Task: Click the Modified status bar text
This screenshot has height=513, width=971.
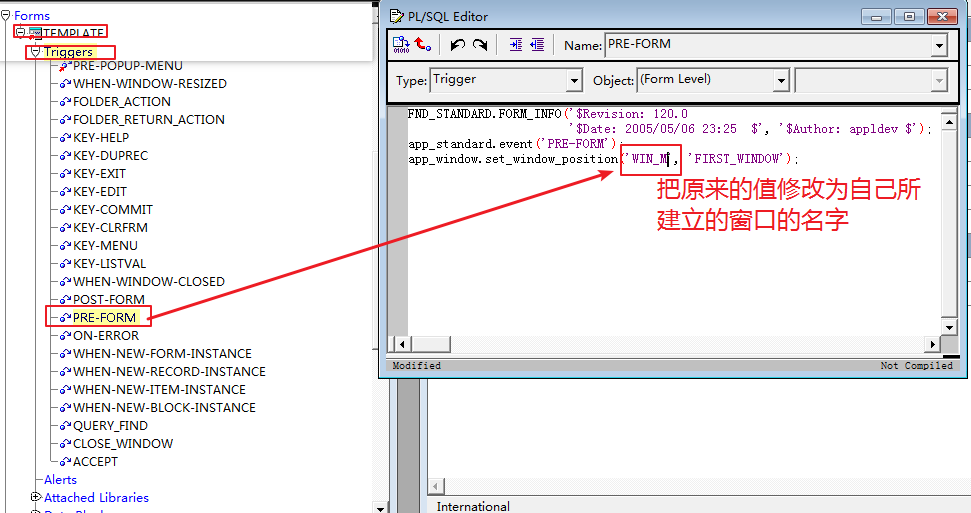Action: click(x=417, y=366)
